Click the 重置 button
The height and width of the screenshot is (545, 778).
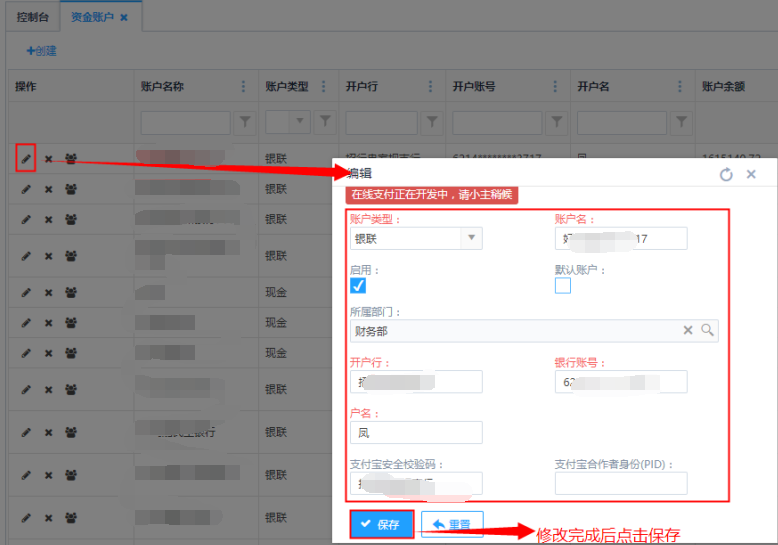[452, 524]
